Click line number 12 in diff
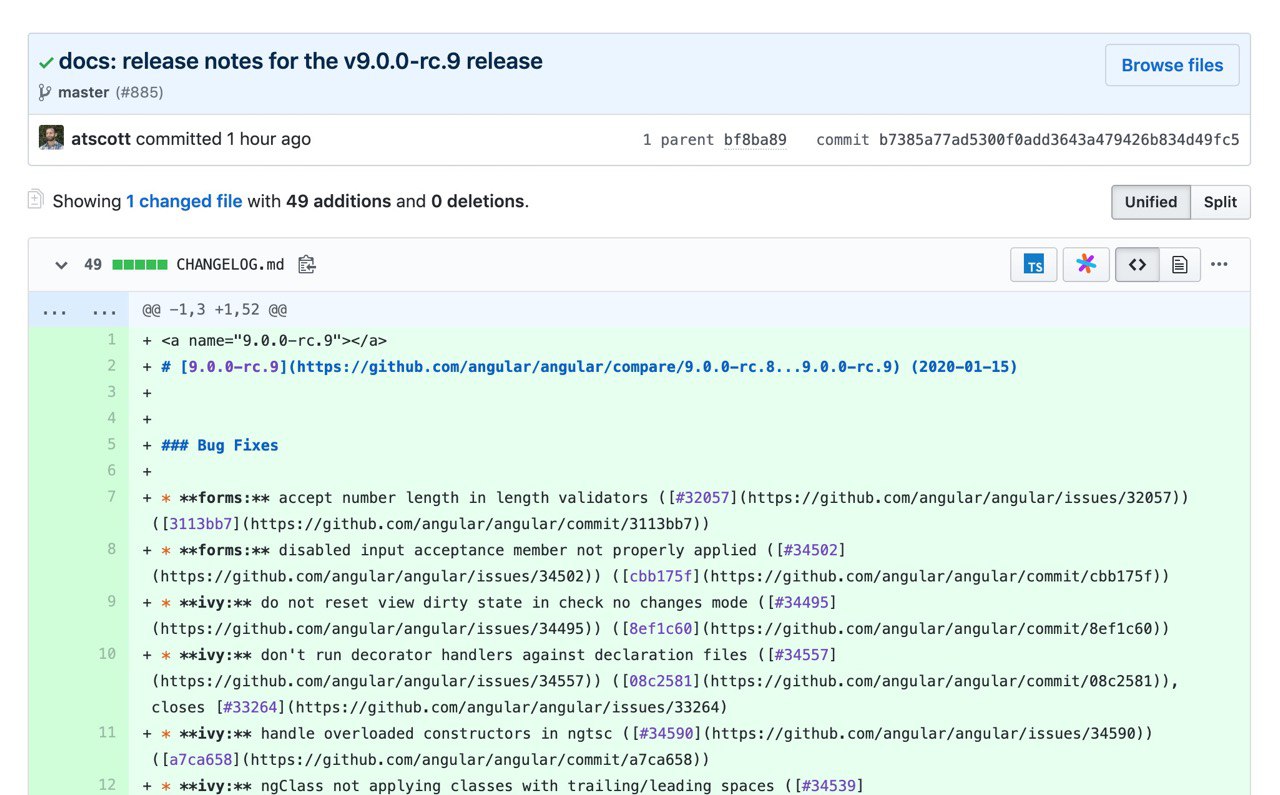1280x795 pixels. pos(107,785)
